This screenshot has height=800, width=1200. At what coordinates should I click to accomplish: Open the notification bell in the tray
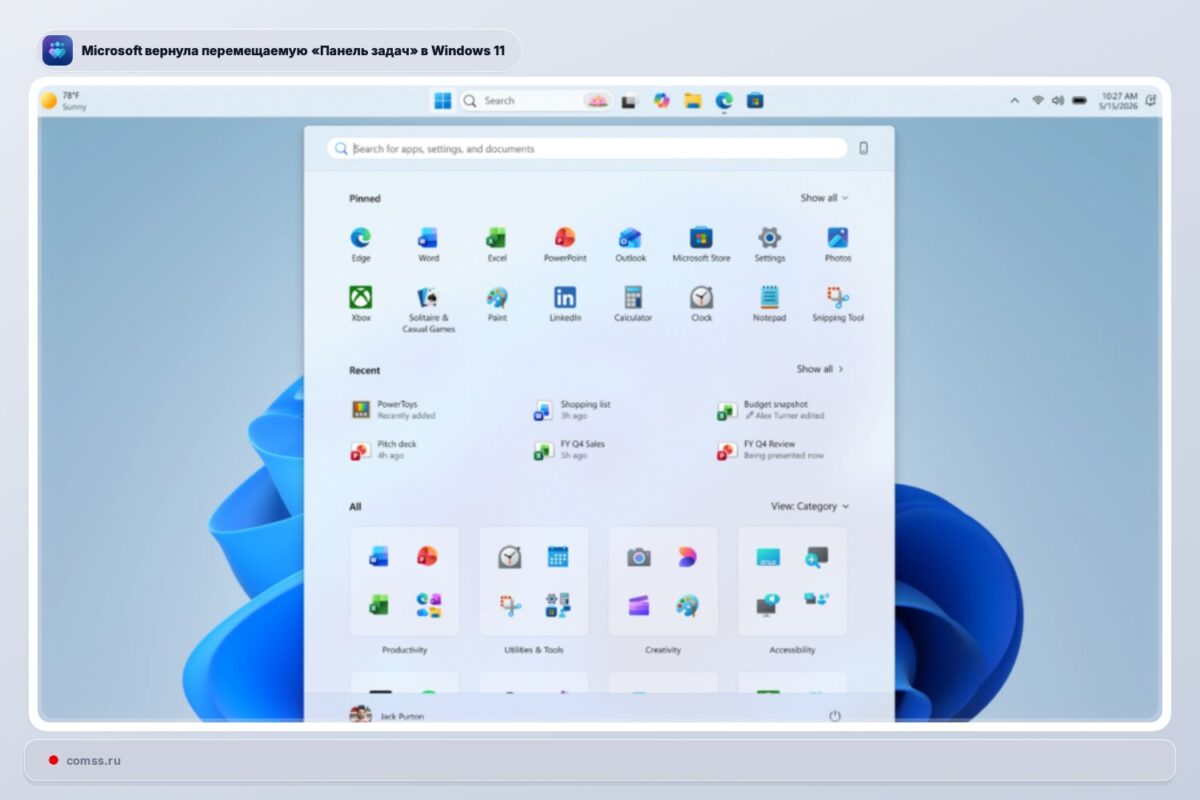pos(1151,100)
